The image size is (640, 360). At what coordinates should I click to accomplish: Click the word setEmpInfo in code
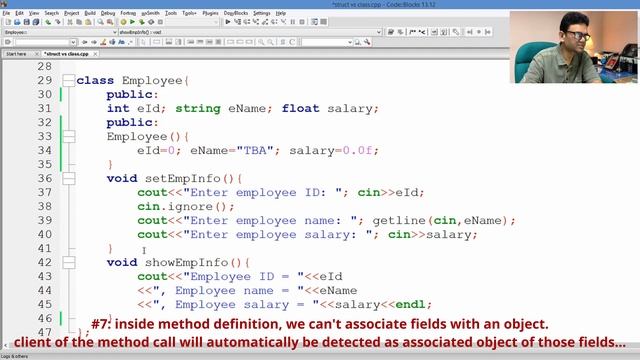pyautogui.click(x=183, y=178)
